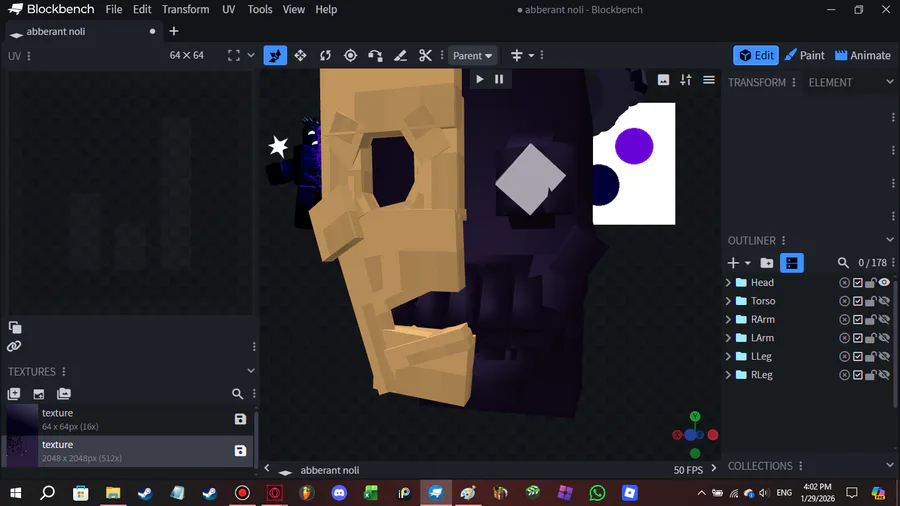The image size is (900, 506).
Task: Search textures with magnifier icon
Action: (x=237, y=394)
